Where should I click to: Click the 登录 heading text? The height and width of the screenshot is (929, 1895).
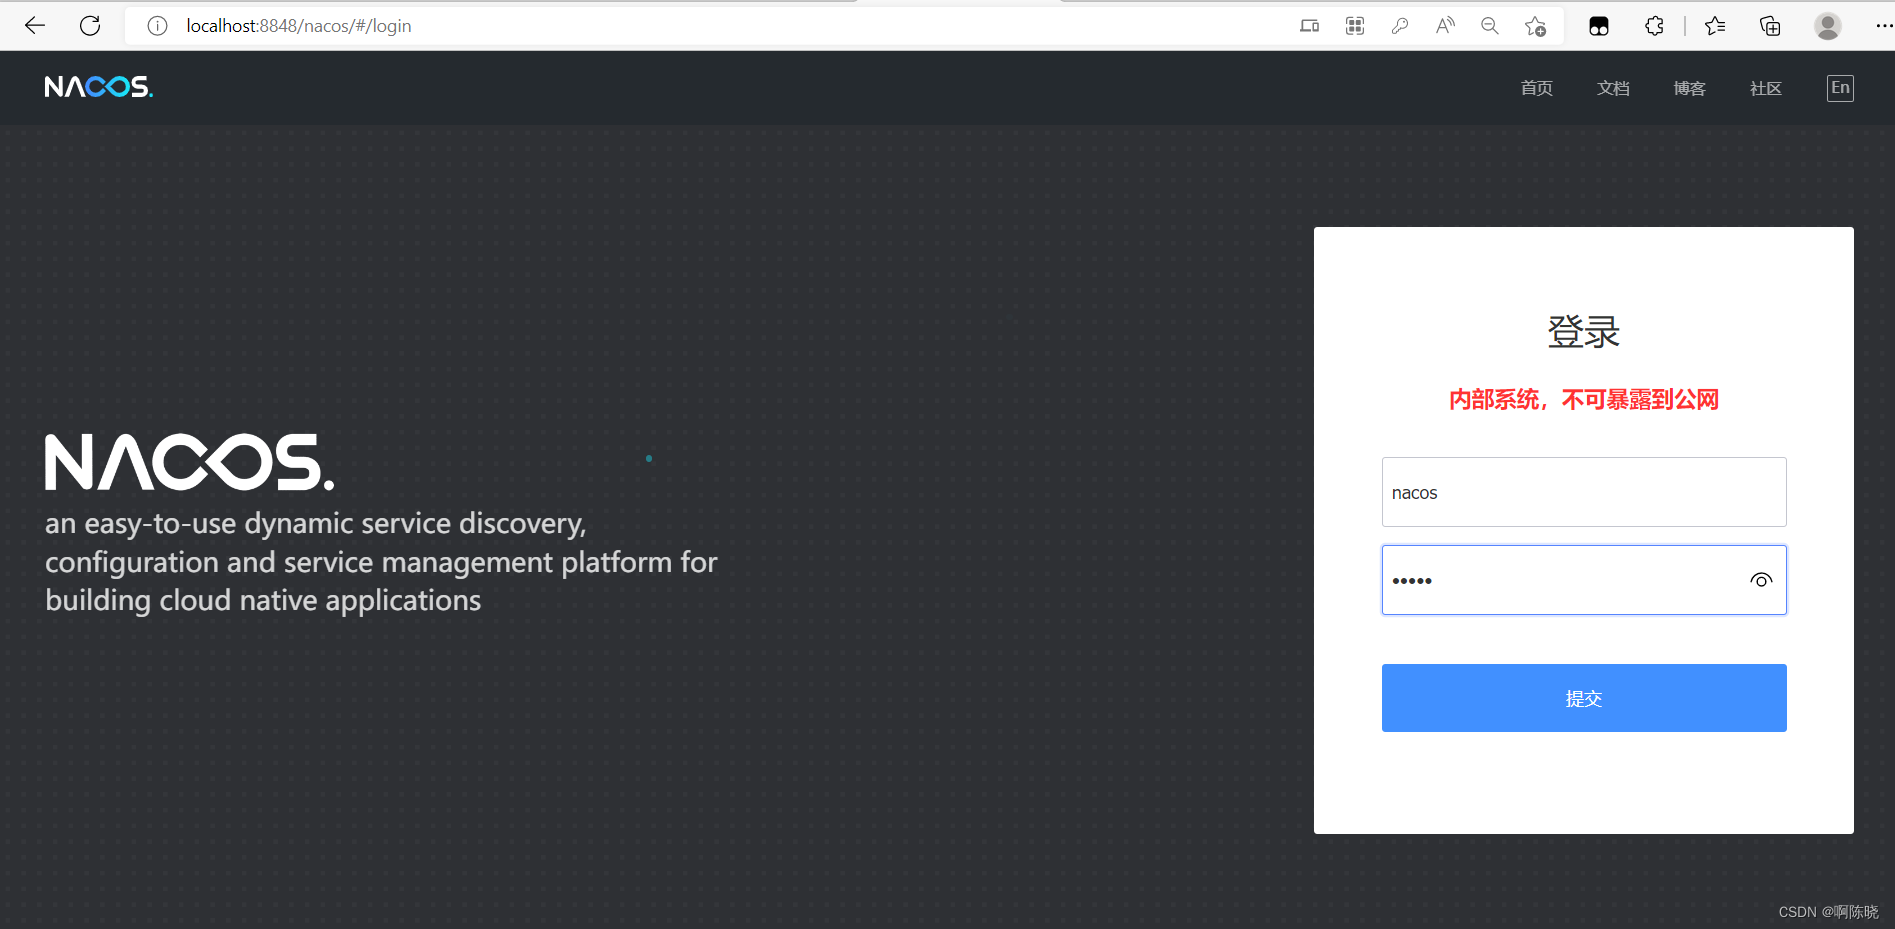coord(1584,332)
